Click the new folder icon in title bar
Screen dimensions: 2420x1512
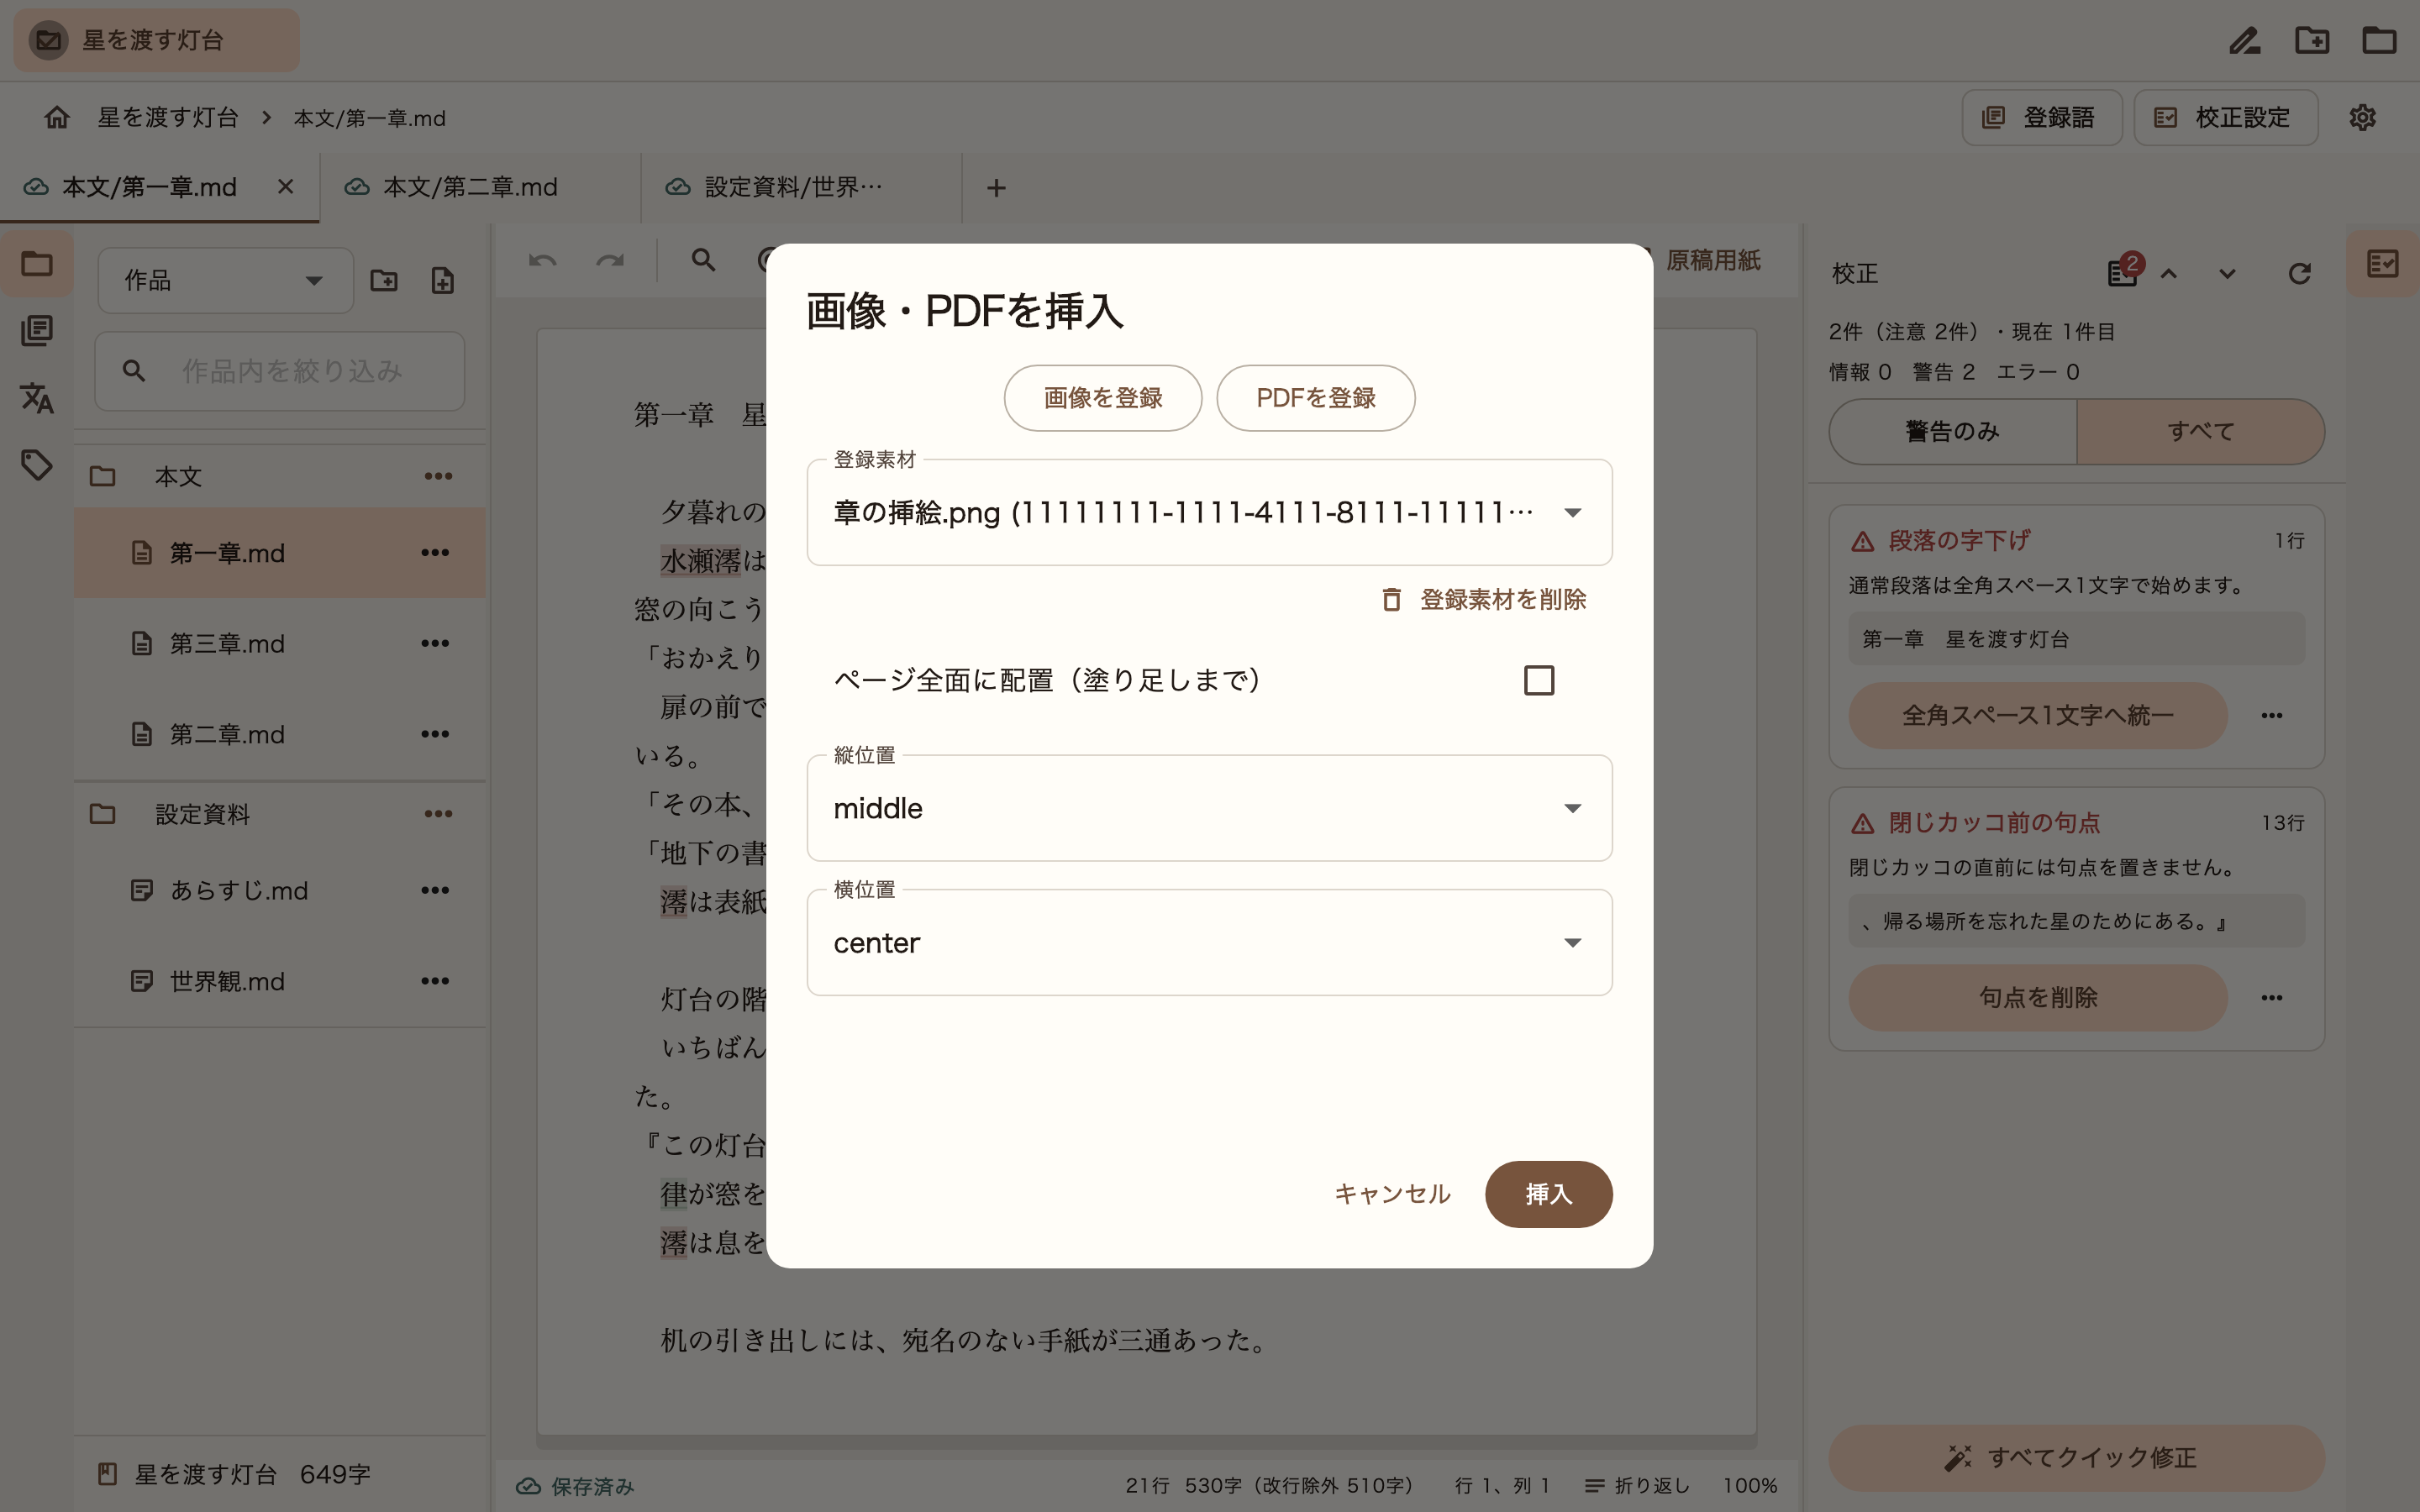pyautogui.click(x=2312, y=41)
